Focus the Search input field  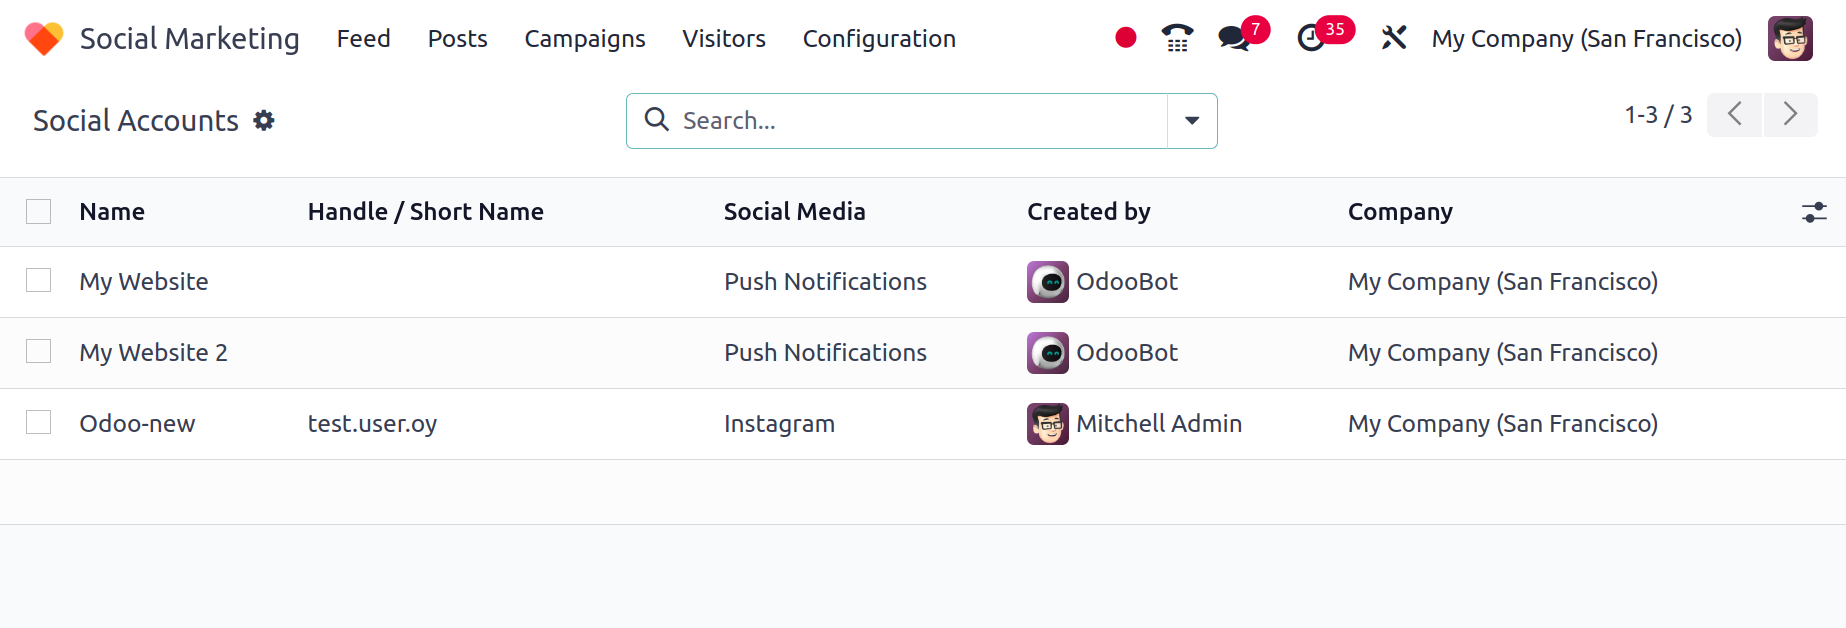[920, 121]
